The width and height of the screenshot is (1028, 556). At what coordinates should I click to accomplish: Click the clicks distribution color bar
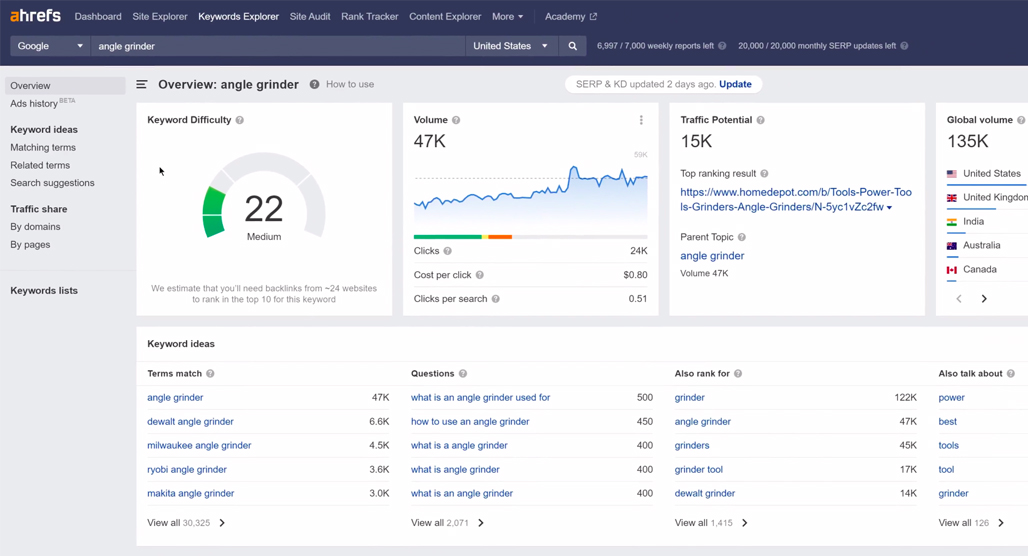(530, 237)
